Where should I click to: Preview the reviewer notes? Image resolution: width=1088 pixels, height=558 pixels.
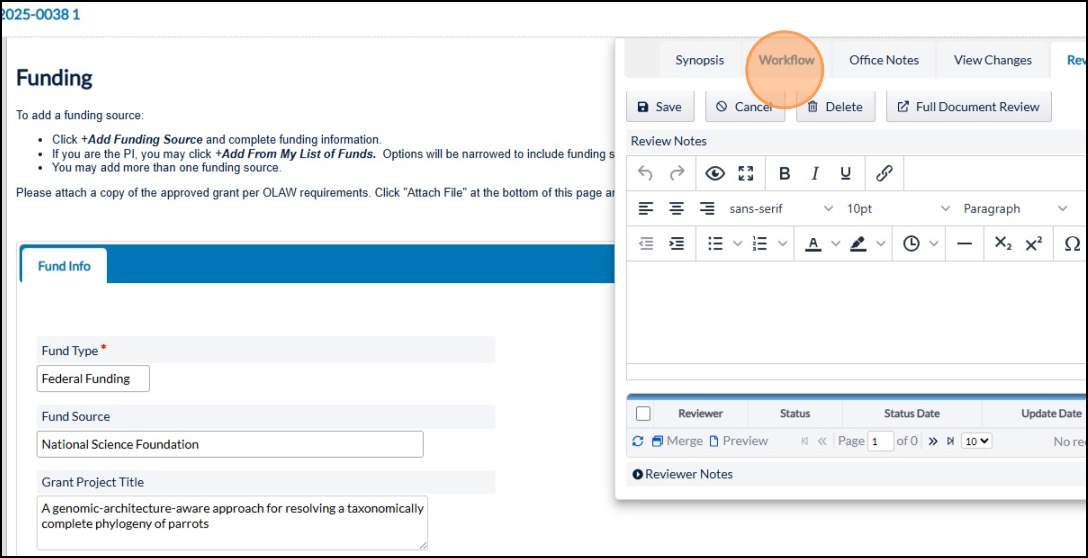(738, 441)
